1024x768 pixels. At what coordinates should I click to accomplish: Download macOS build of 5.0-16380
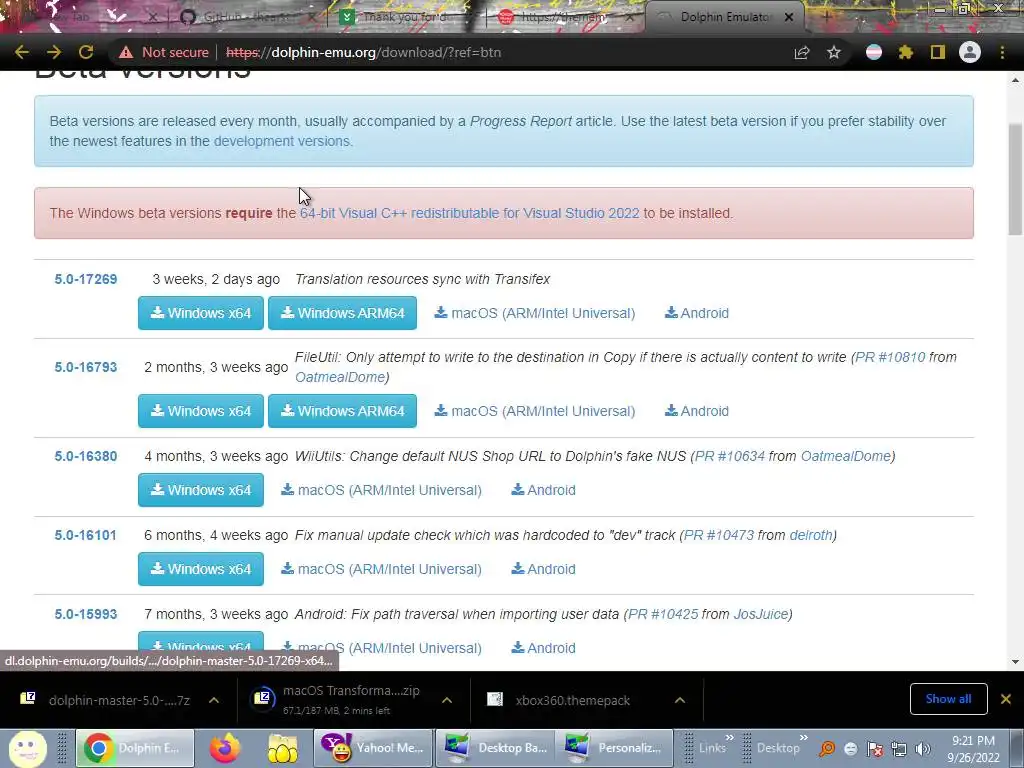pyautogui.click(x=381, y=490)
